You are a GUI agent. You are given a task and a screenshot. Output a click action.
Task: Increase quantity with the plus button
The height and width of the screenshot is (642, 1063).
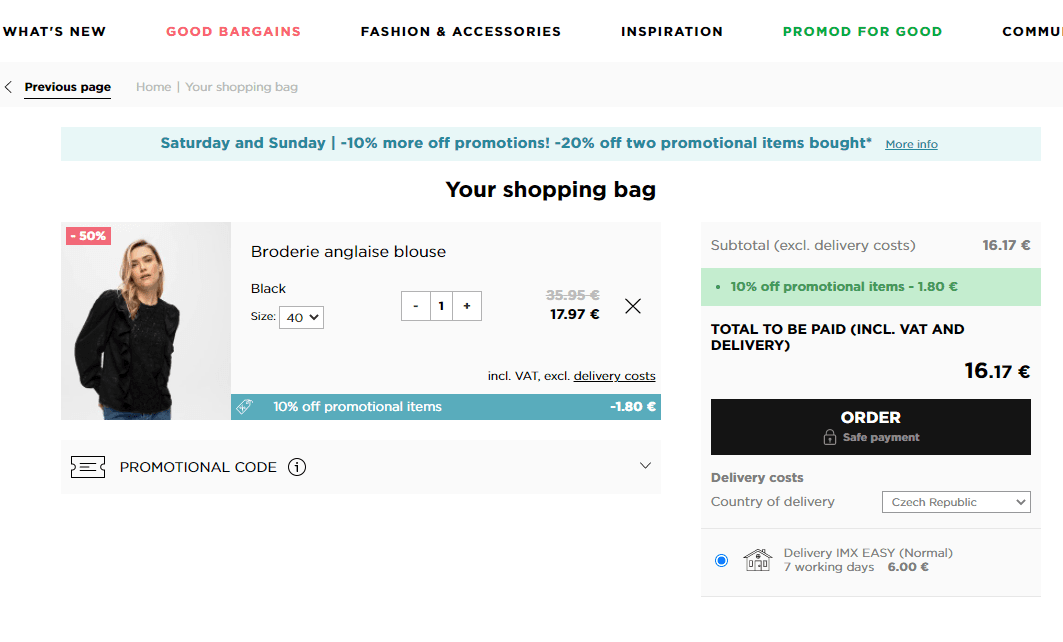[x=466, y=306]
